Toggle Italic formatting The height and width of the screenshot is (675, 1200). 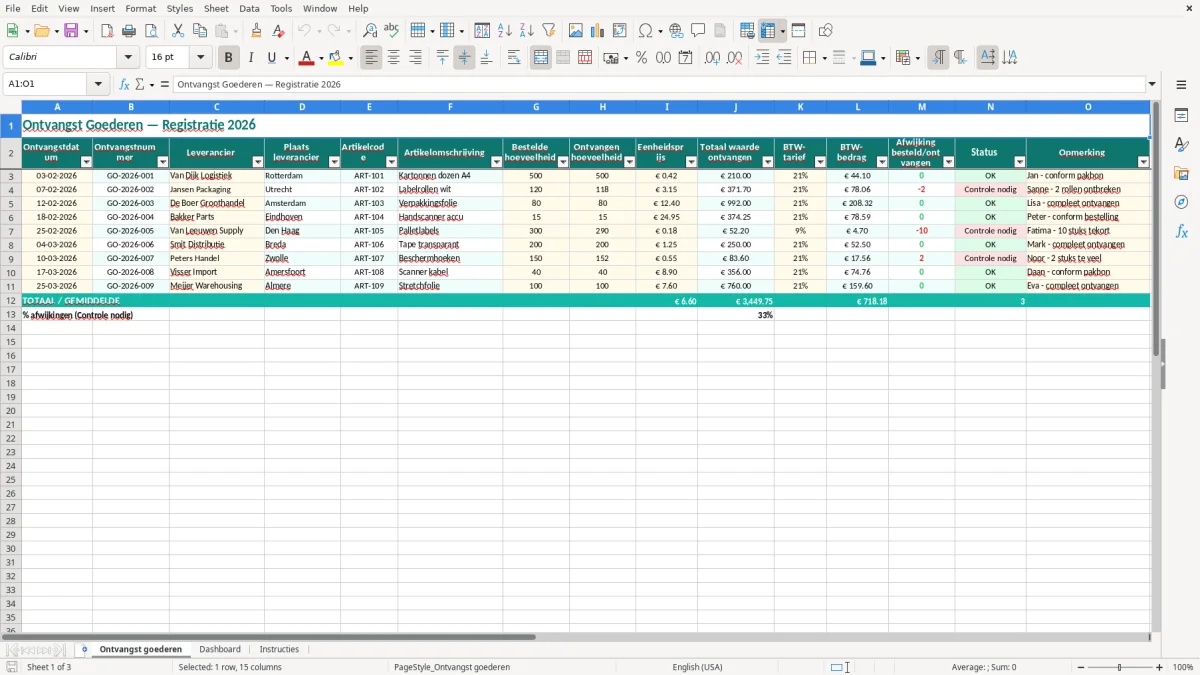pyautogui.click(x=251, y=58)
